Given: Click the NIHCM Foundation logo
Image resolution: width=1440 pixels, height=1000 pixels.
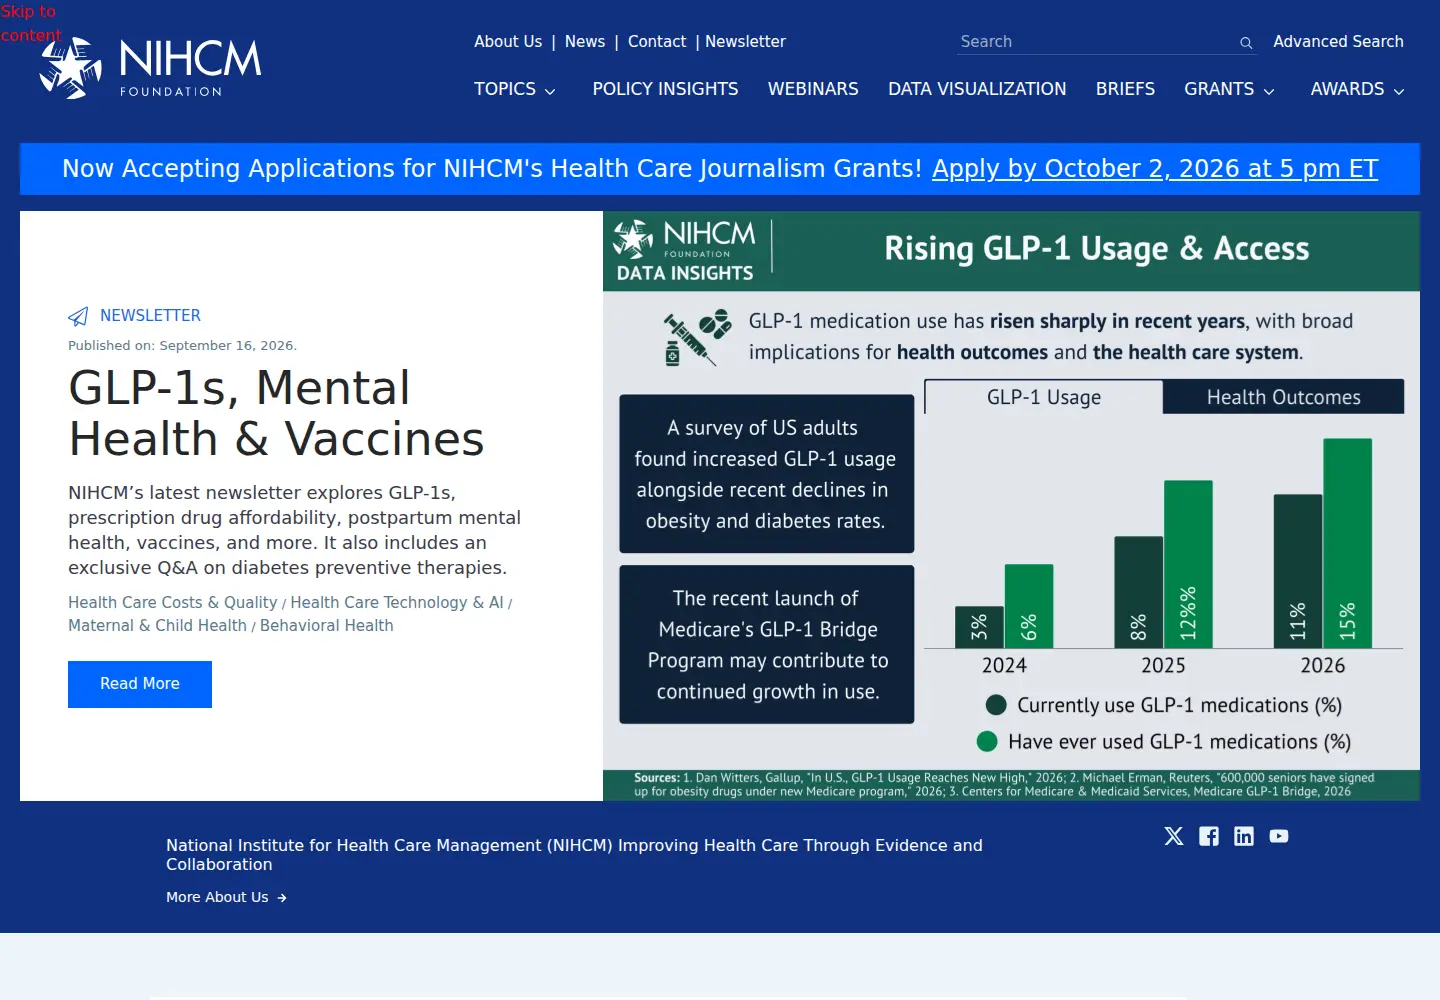Looking at the screenshot, I should (x=150, y=67).
